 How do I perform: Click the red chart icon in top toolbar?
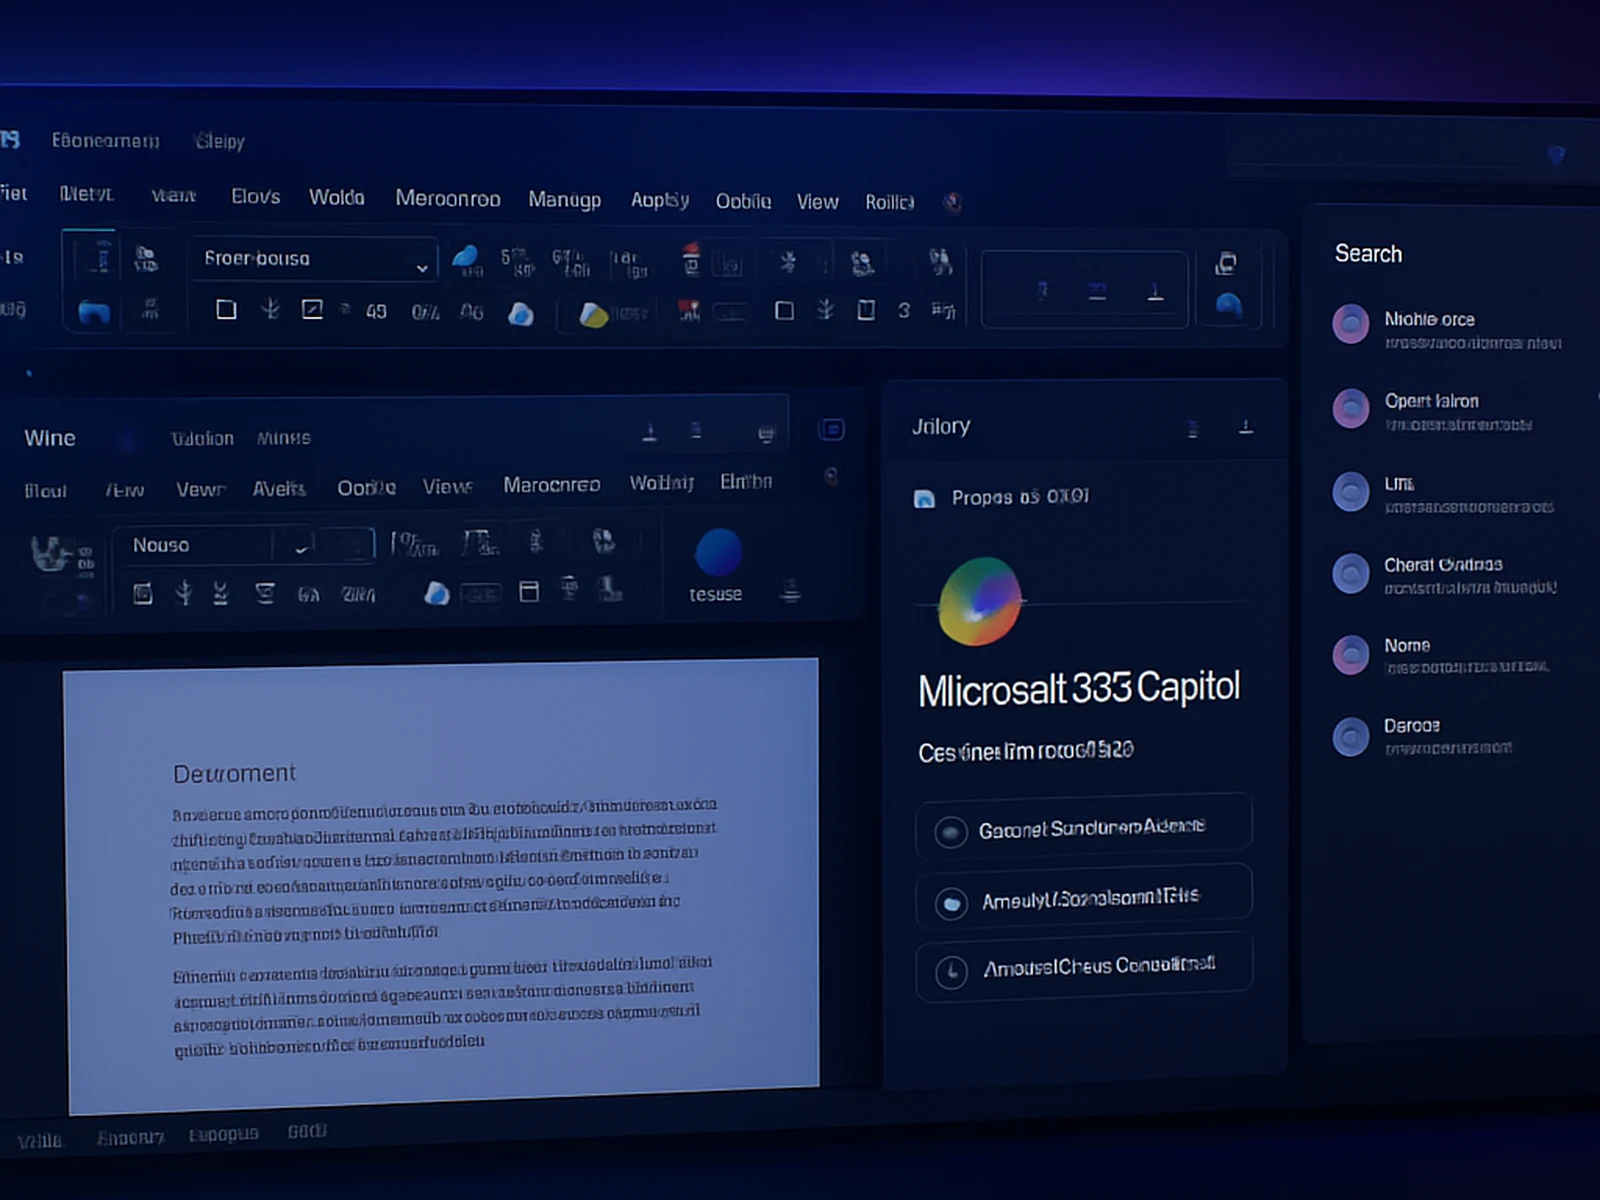coord(689,311)
